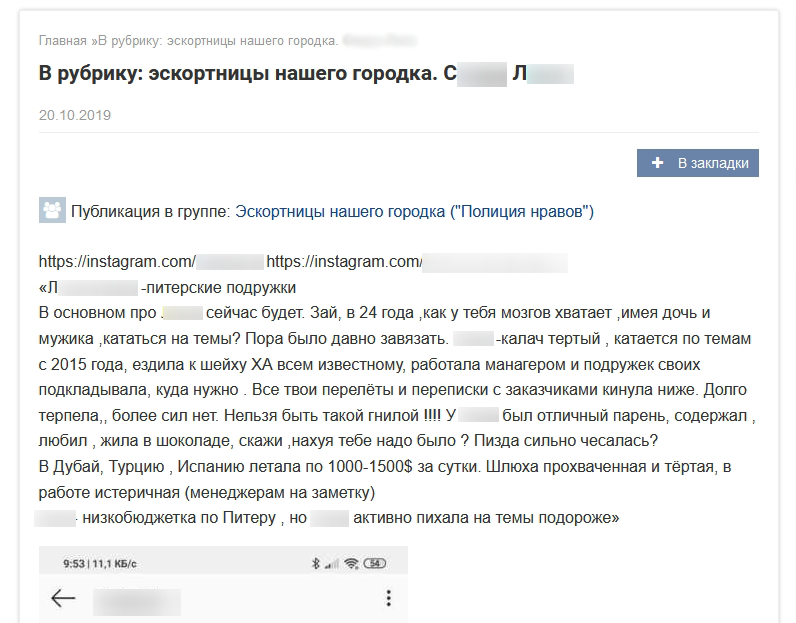Click the 'В рубрику' breadcrumb text

[218, 41]
